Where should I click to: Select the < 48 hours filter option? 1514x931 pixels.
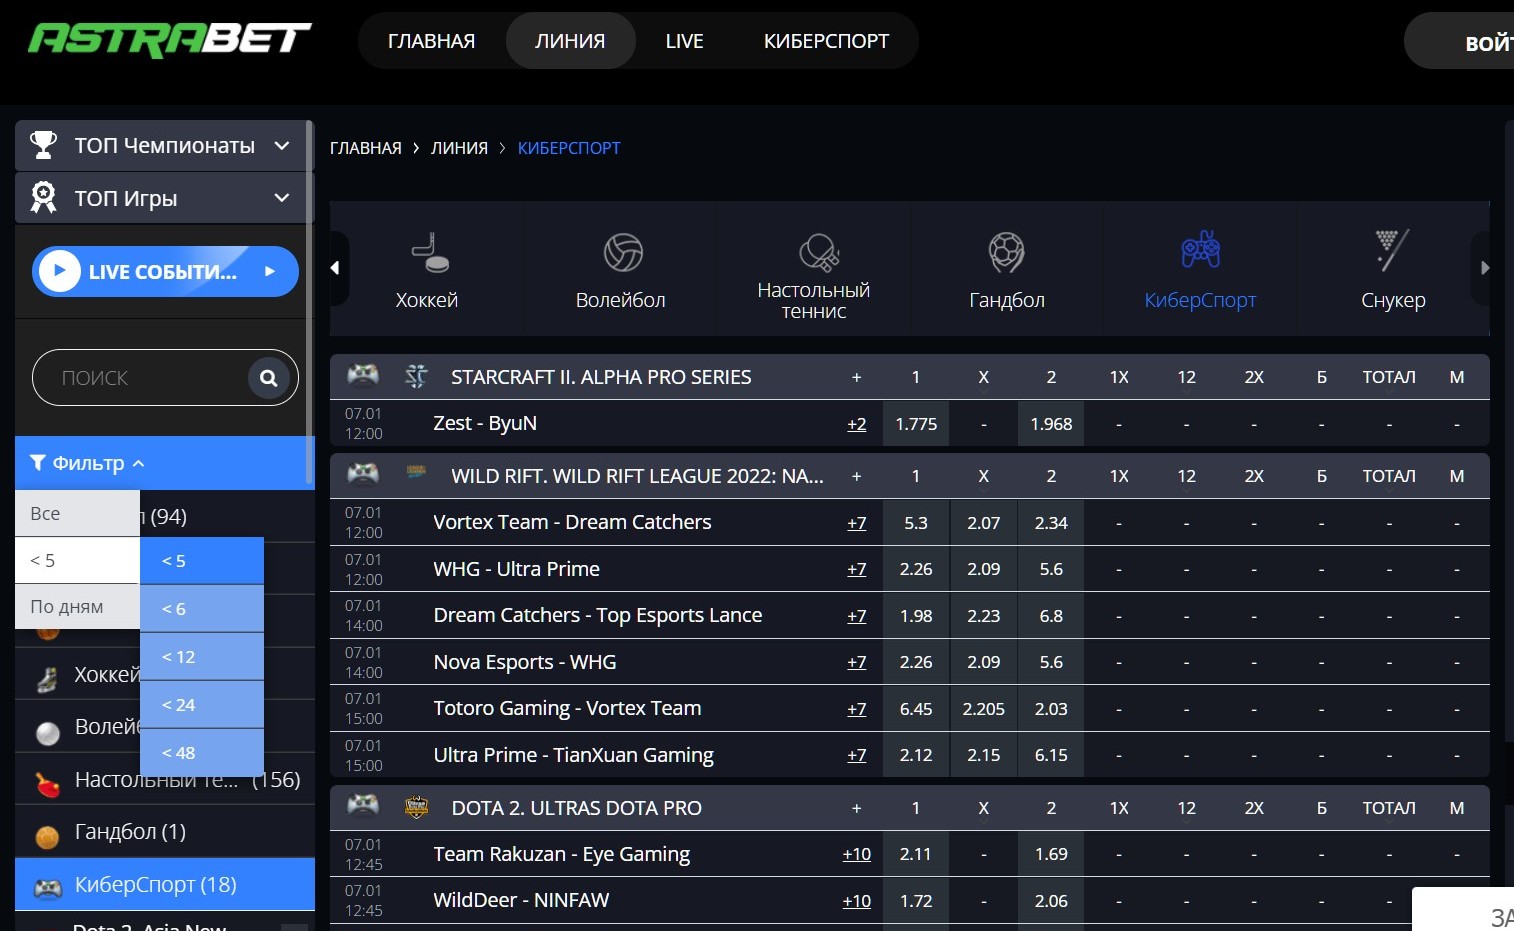click(202, 753)
